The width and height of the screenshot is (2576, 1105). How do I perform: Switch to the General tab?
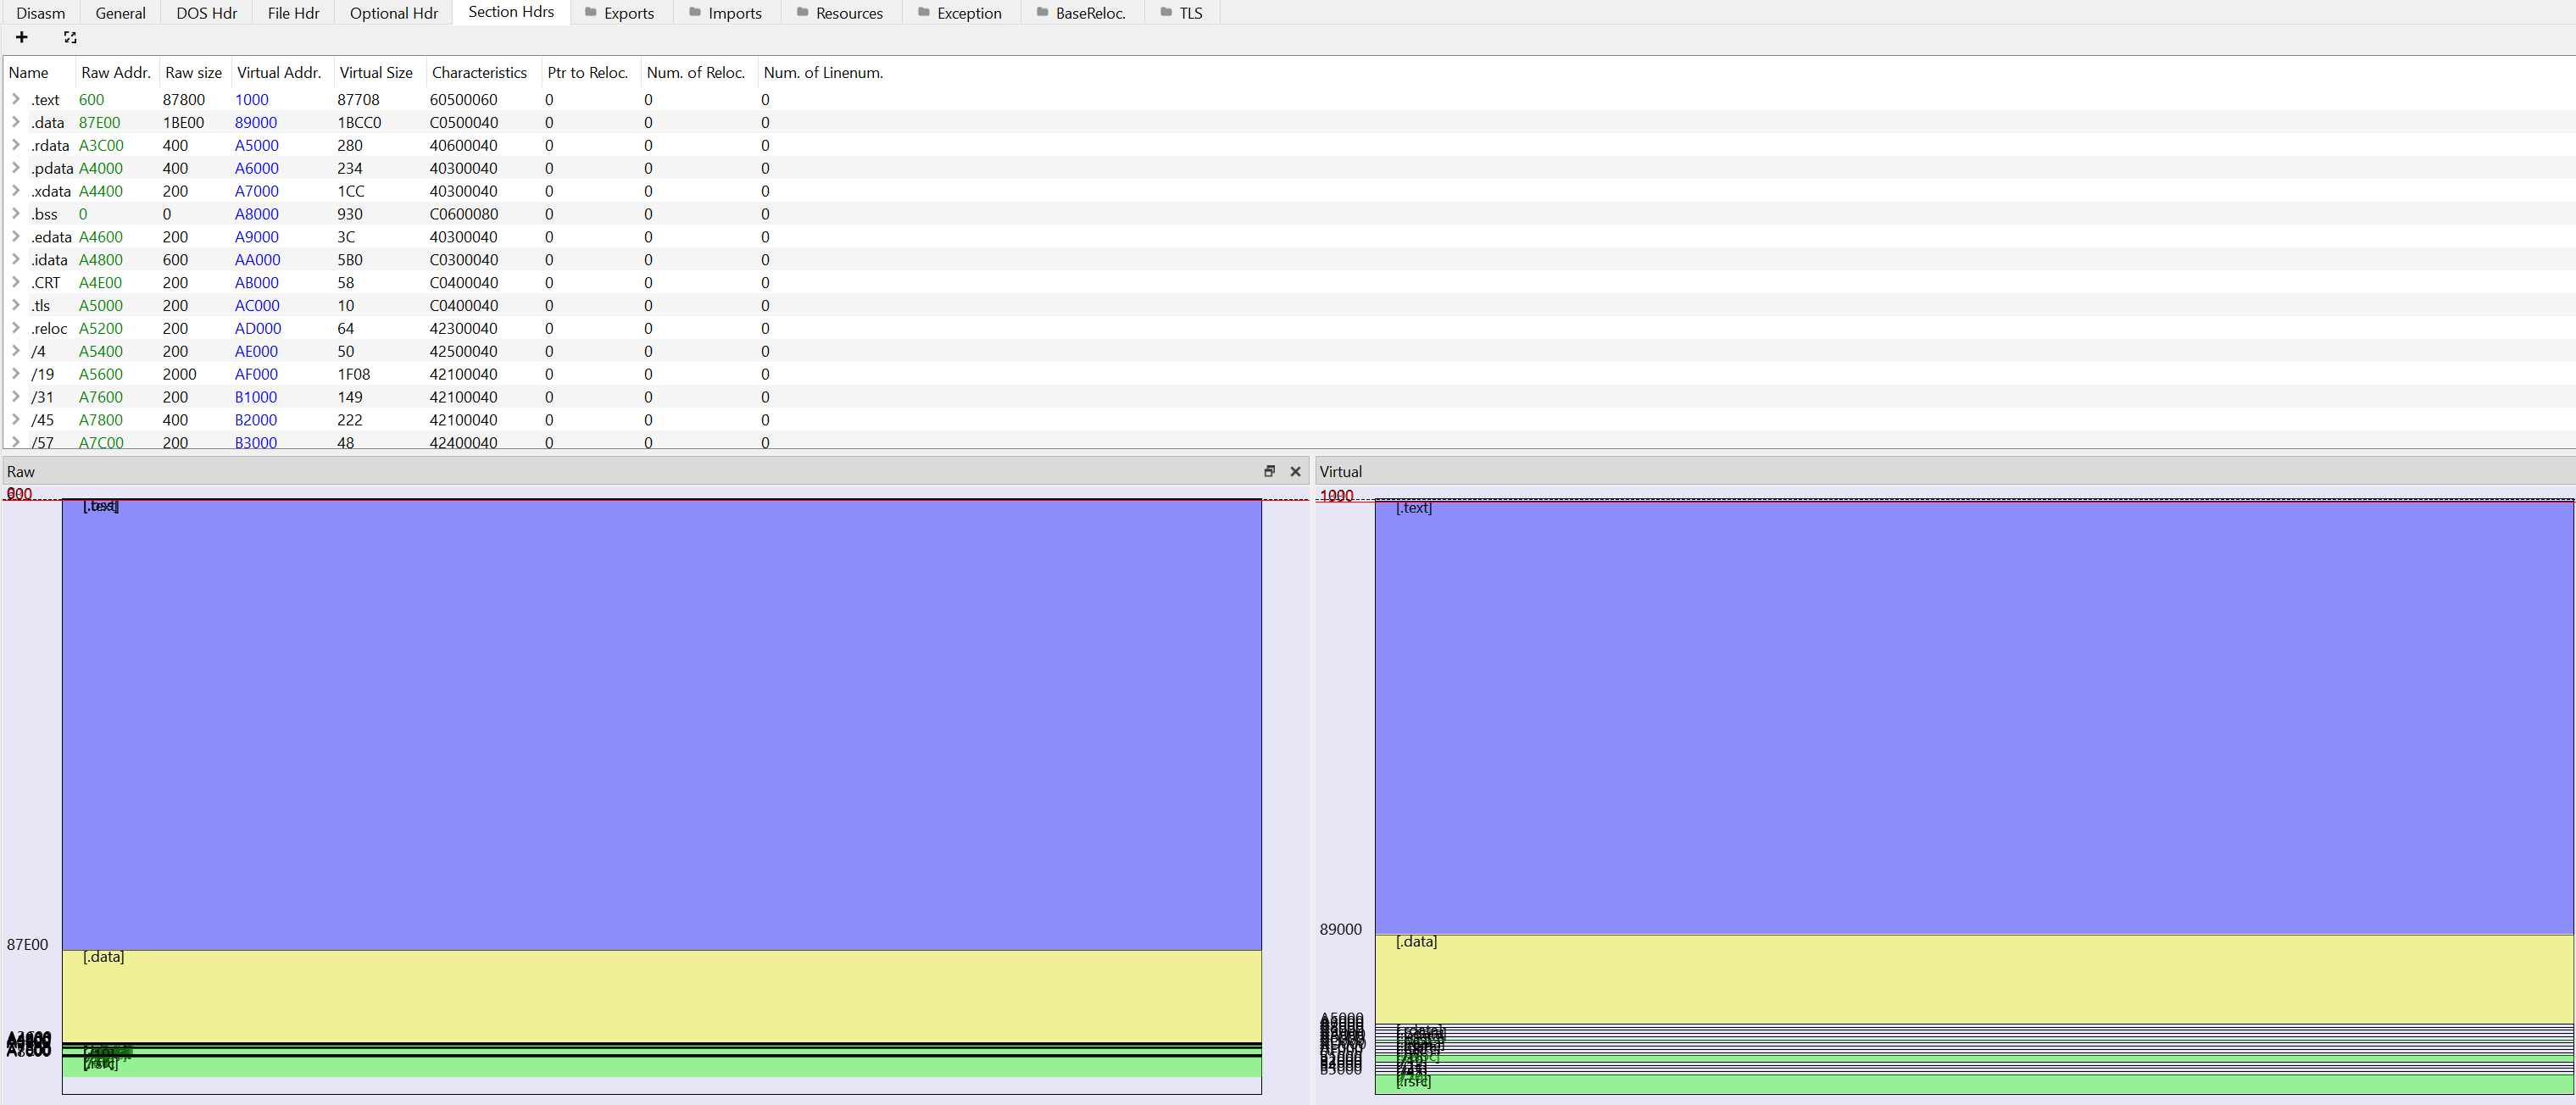pyautogui.click(x=120, y=13)
